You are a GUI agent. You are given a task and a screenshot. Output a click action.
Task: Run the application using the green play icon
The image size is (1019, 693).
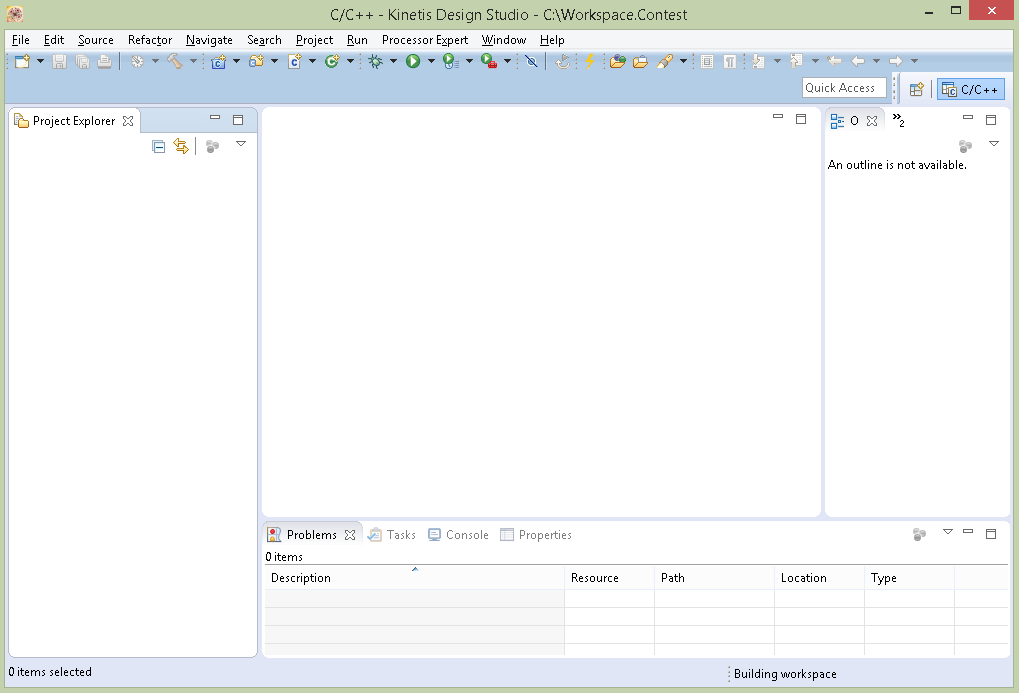[x=415, y=61]
